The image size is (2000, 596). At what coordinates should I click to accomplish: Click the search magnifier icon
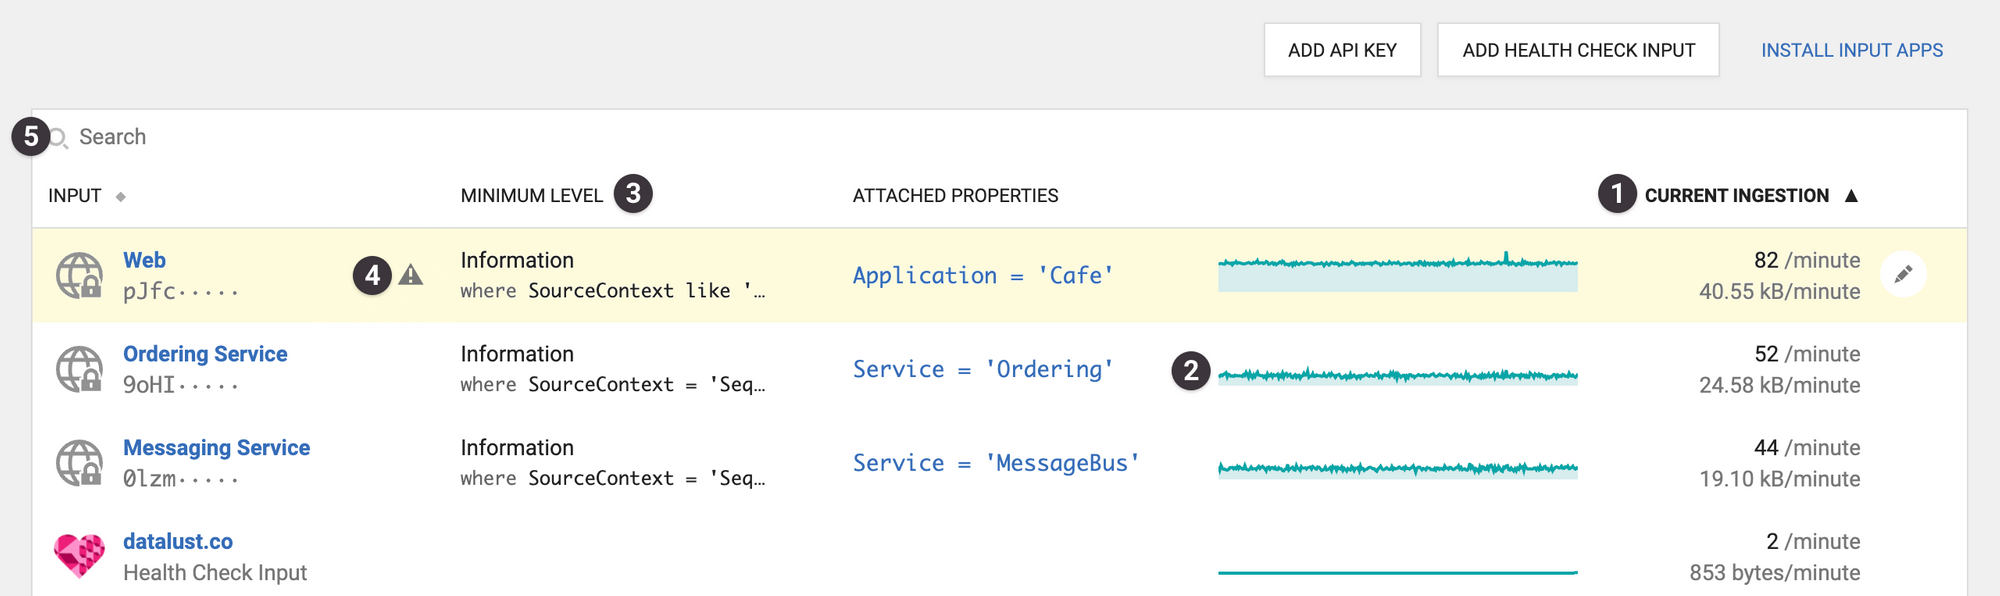pyautogui.click(x=58, y=138)
